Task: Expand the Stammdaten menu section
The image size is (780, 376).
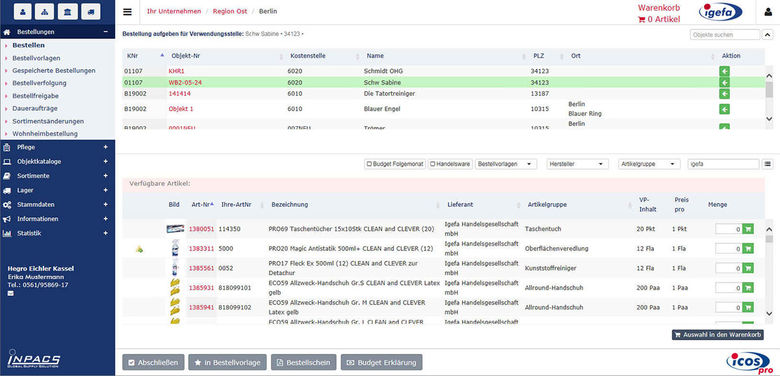Action: pyautogui.click(x=105, y=204)
